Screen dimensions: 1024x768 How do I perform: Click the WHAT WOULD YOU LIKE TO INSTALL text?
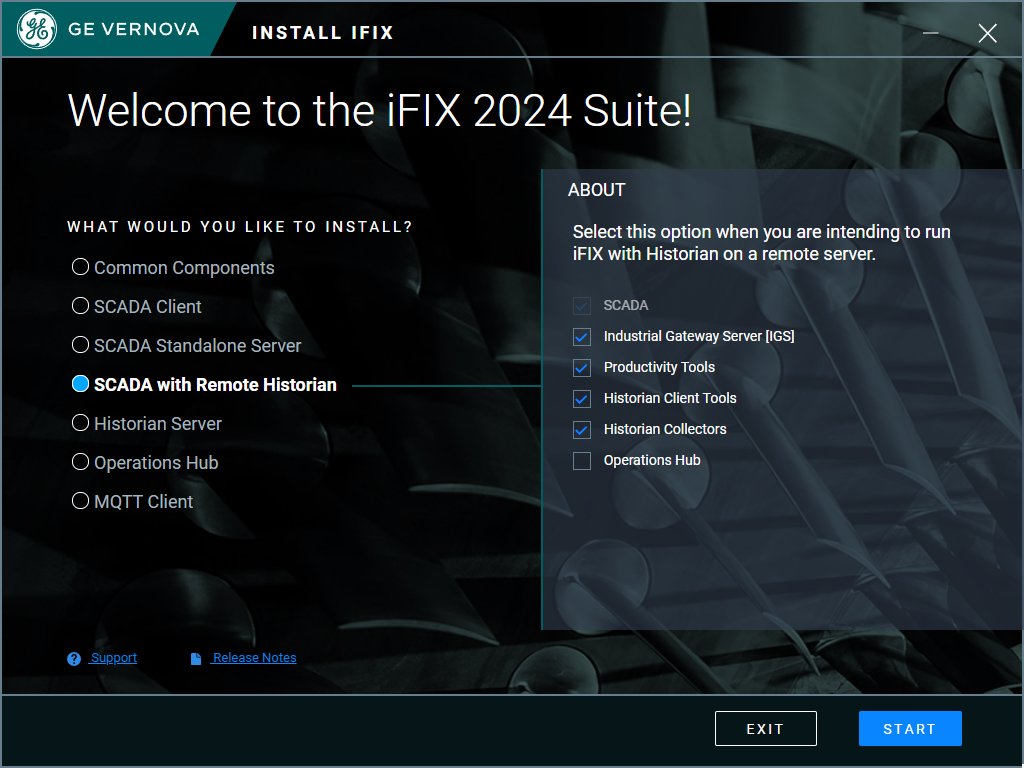240,227
